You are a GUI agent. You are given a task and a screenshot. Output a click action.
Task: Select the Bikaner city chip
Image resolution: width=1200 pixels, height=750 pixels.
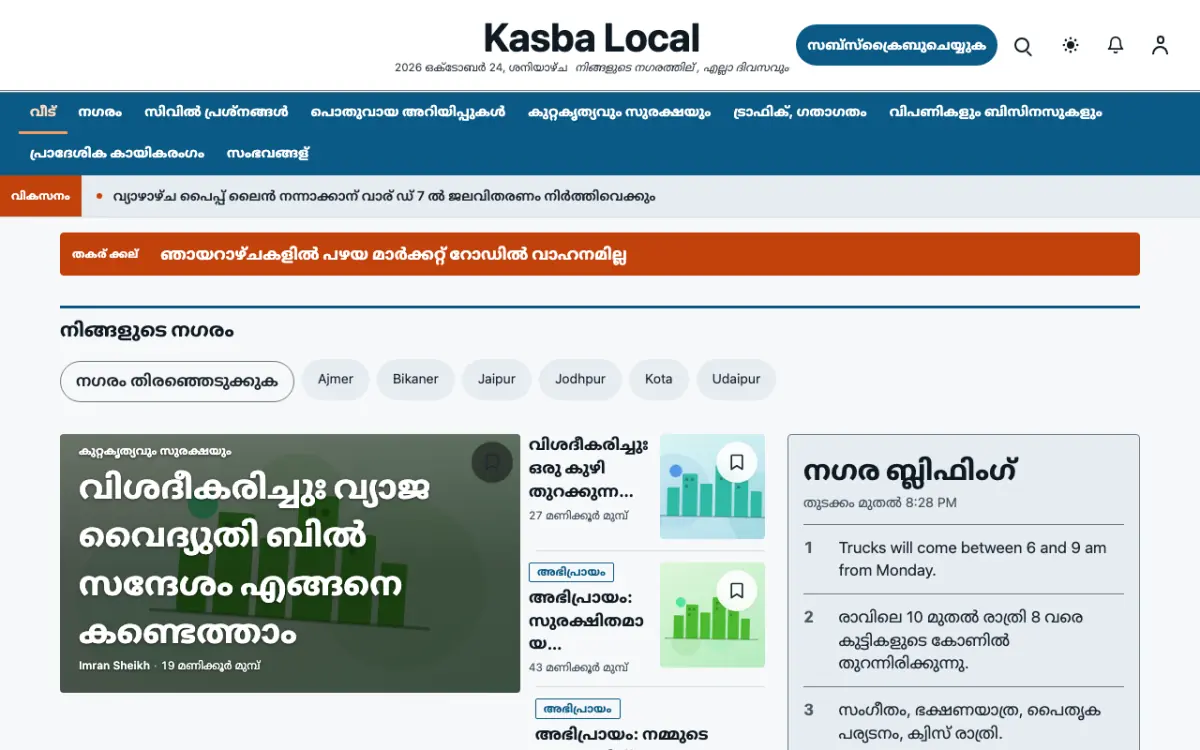[416, 380]
